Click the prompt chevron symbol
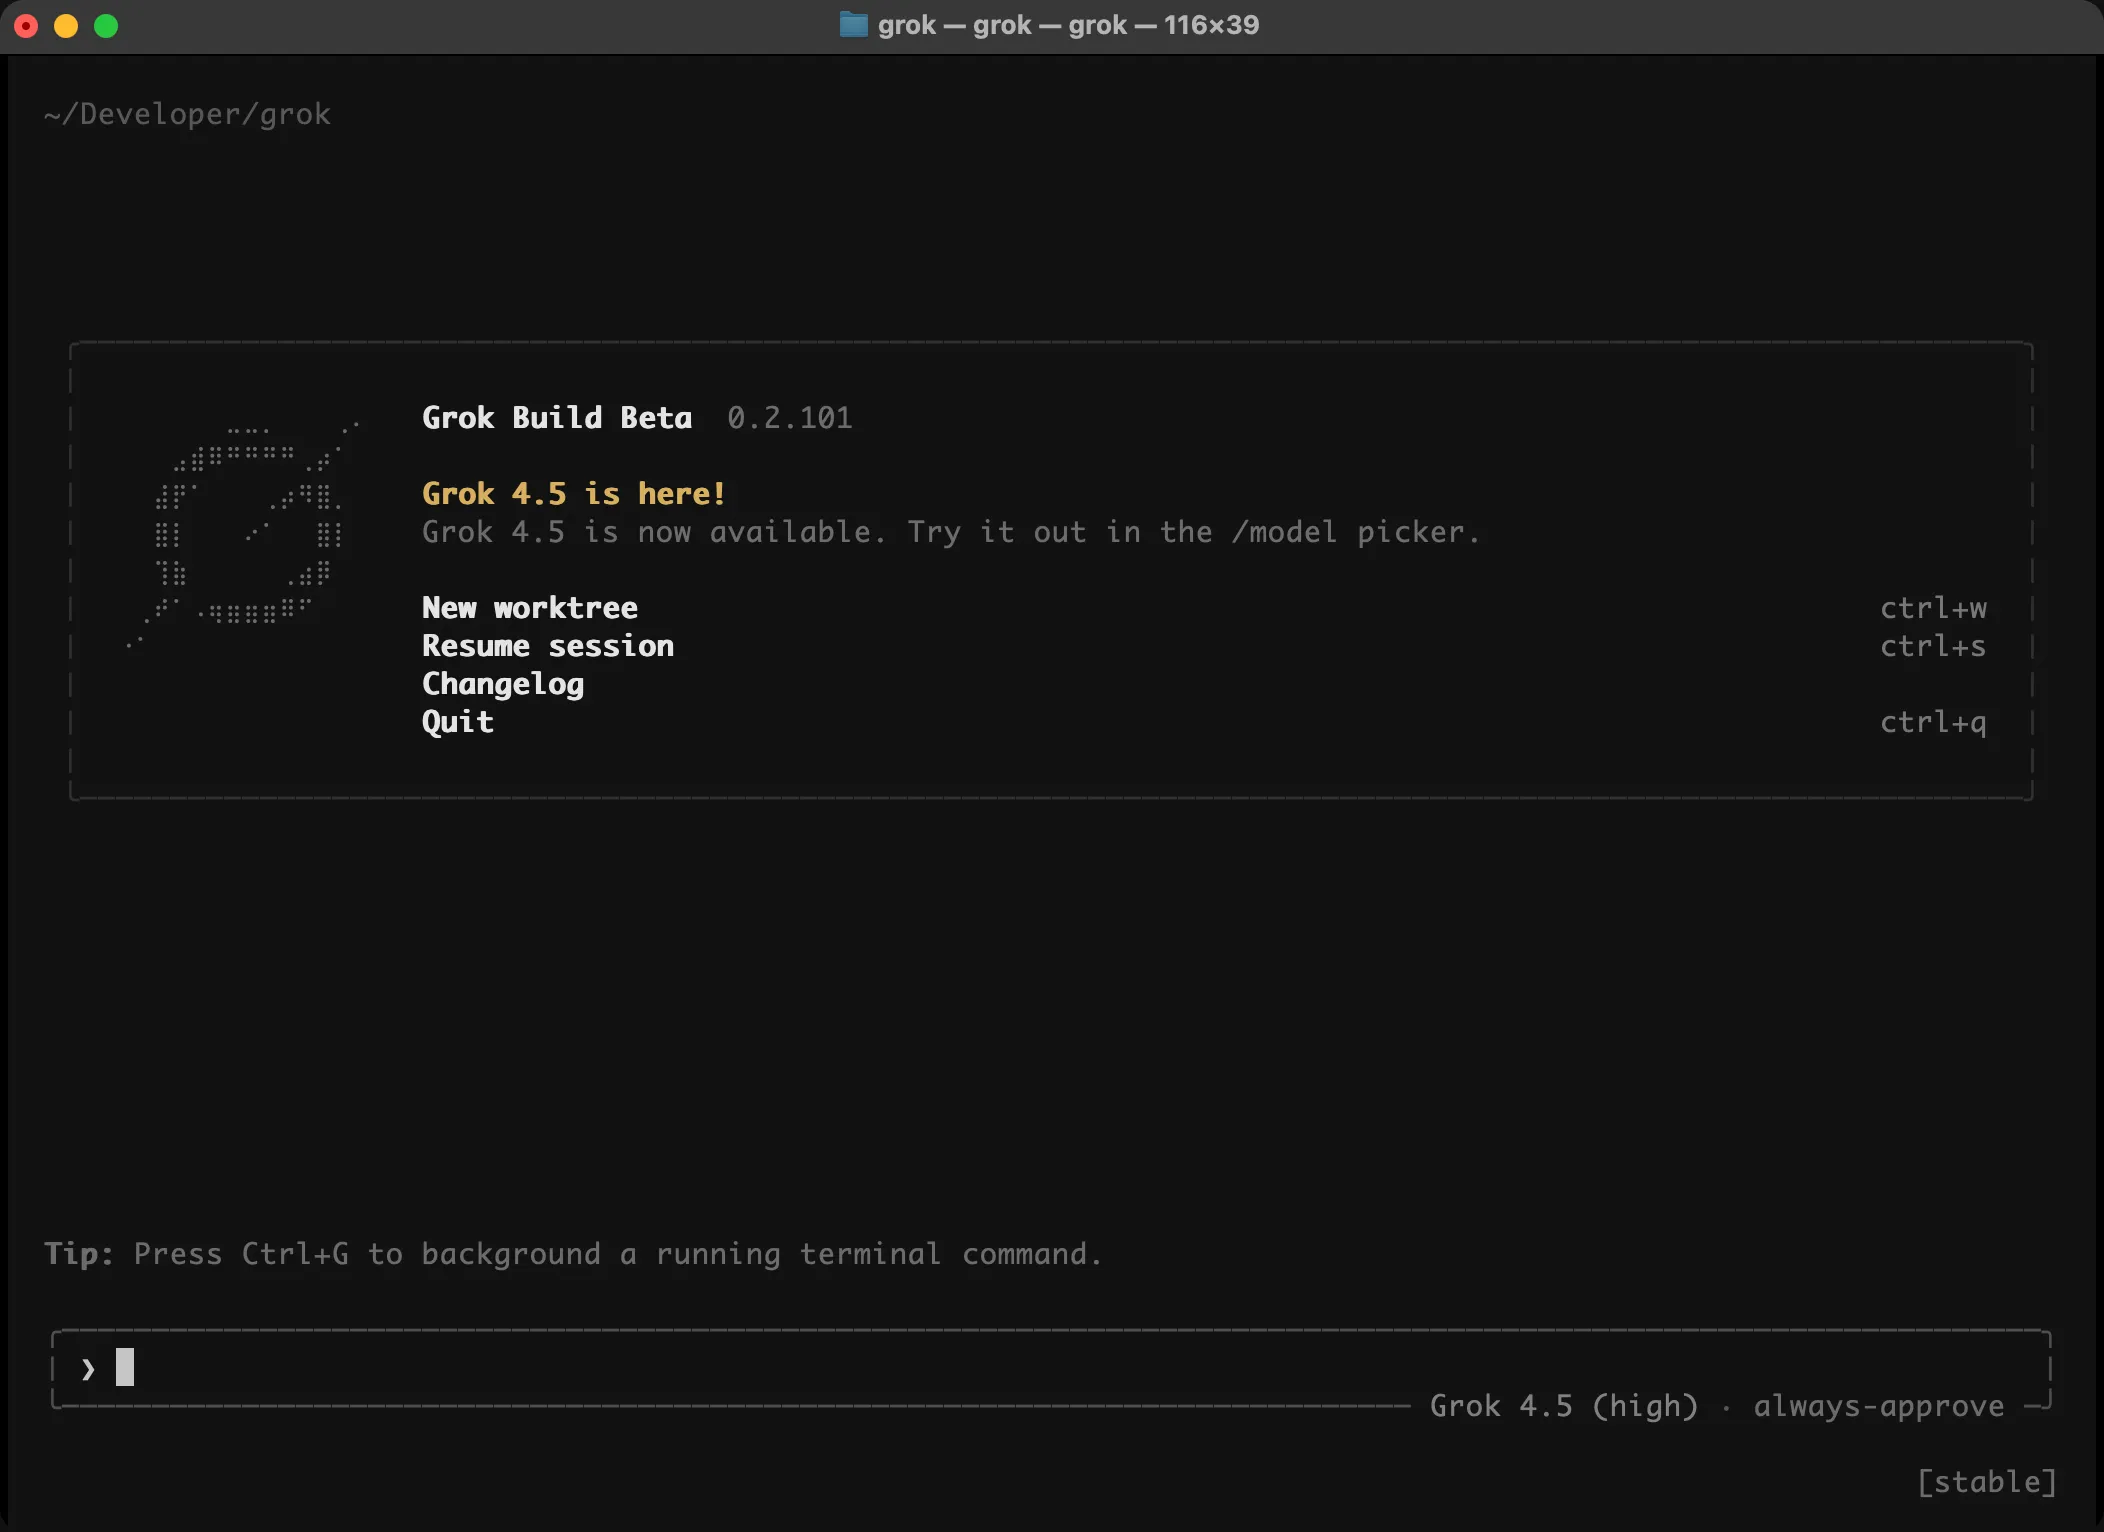The height and width of the screenshot is (1532, 2104). (x=88, y=1368)
